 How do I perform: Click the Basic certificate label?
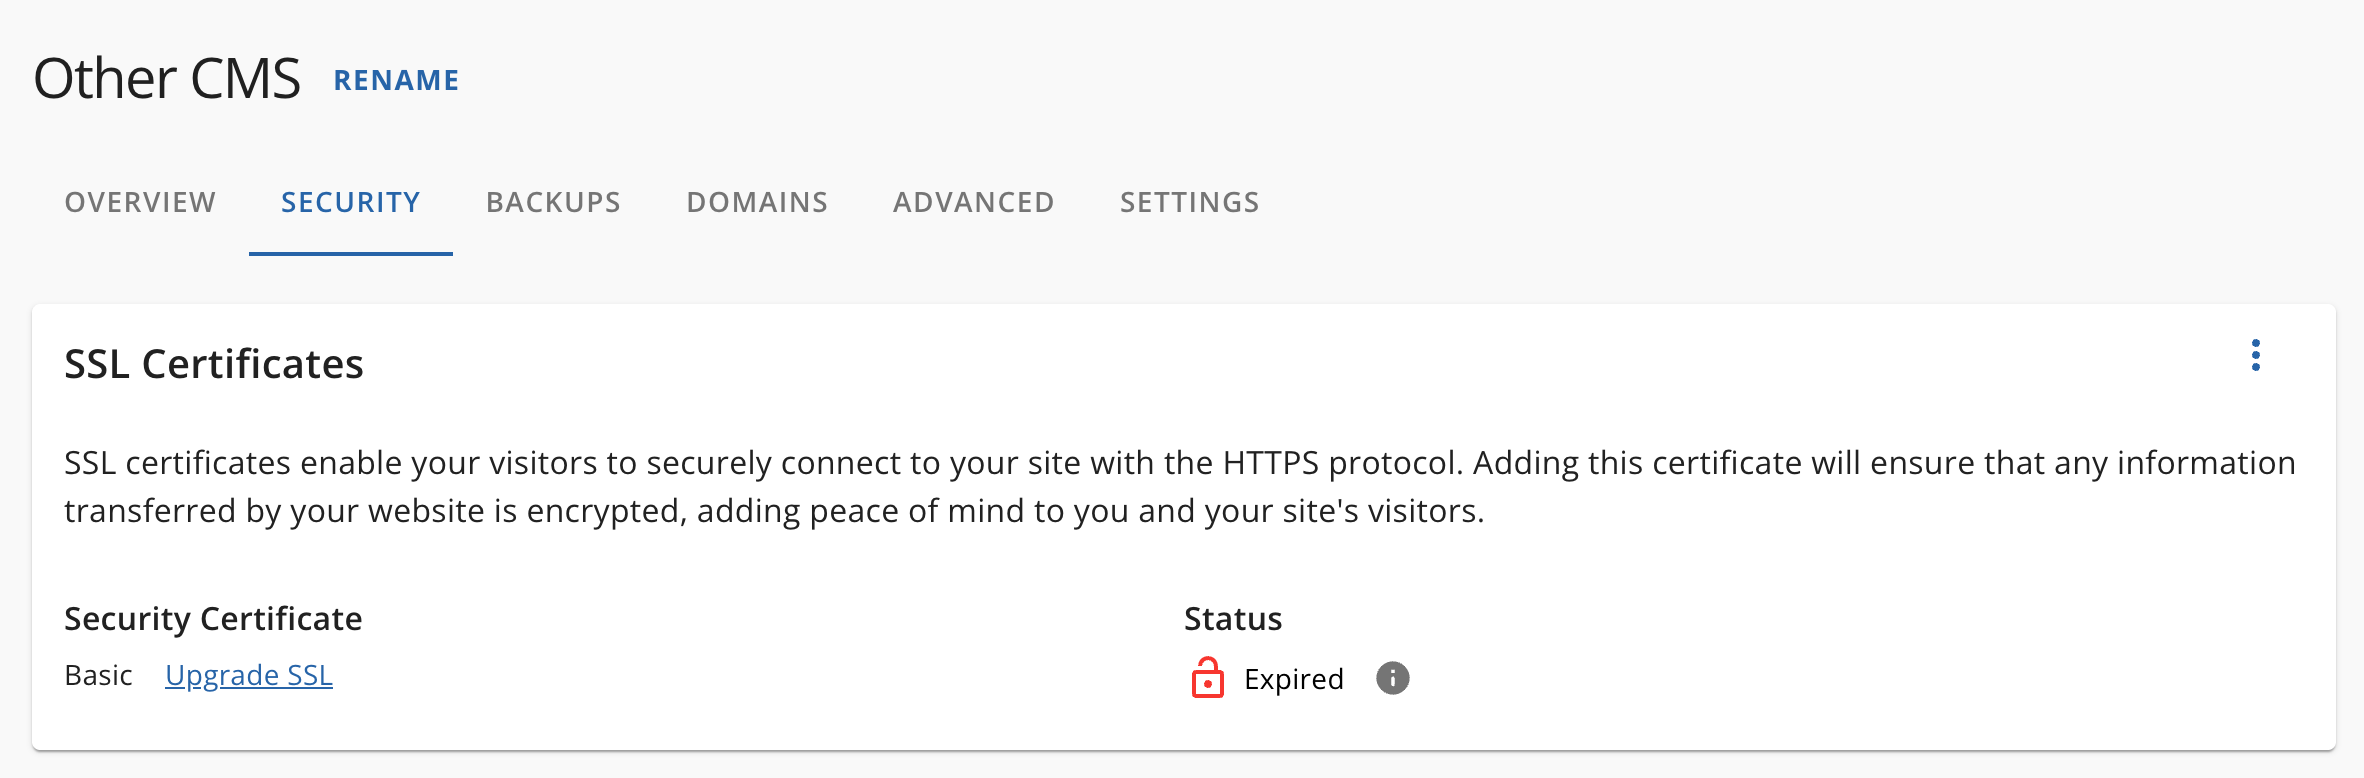pos(98,675)
